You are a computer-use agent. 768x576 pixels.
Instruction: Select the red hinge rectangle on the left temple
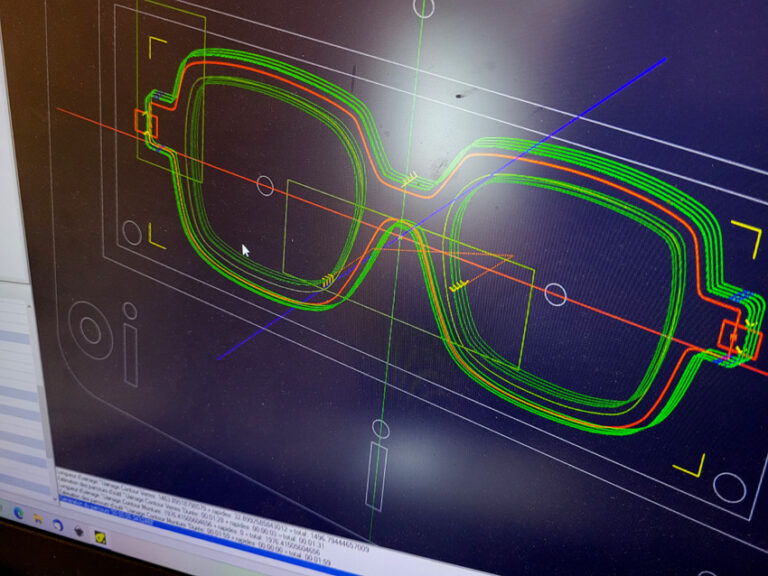pyautogui.click(x=146, y=123)
